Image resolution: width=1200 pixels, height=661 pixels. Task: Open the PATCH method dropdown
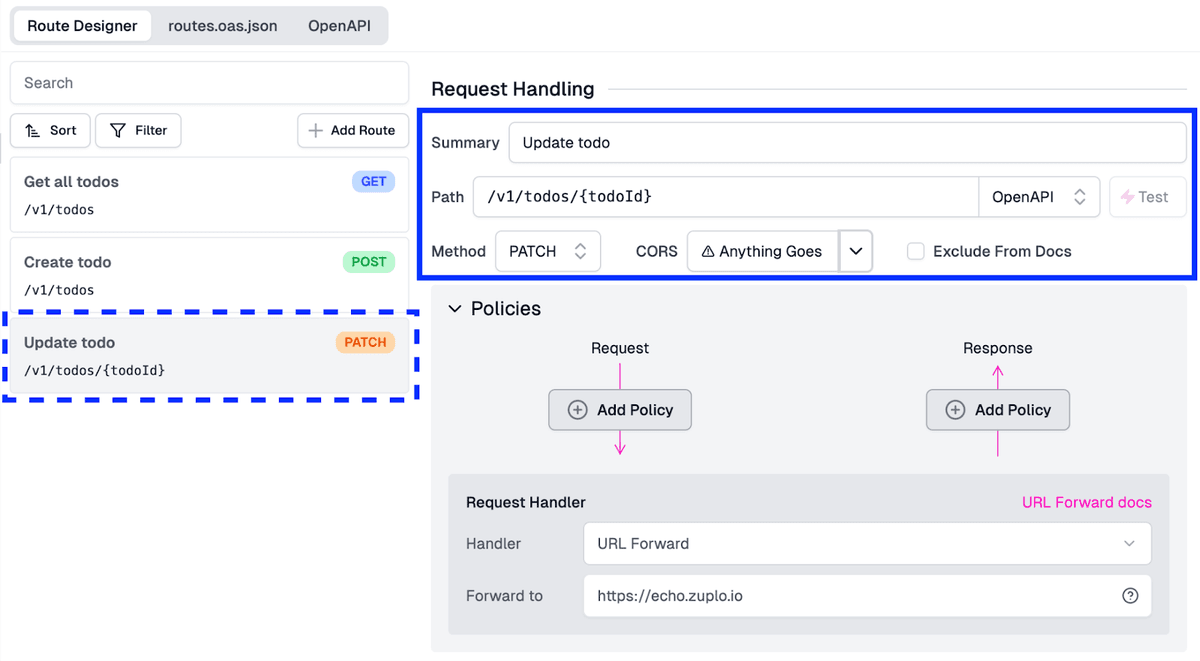pyautogui.click(x=548, y=251)
